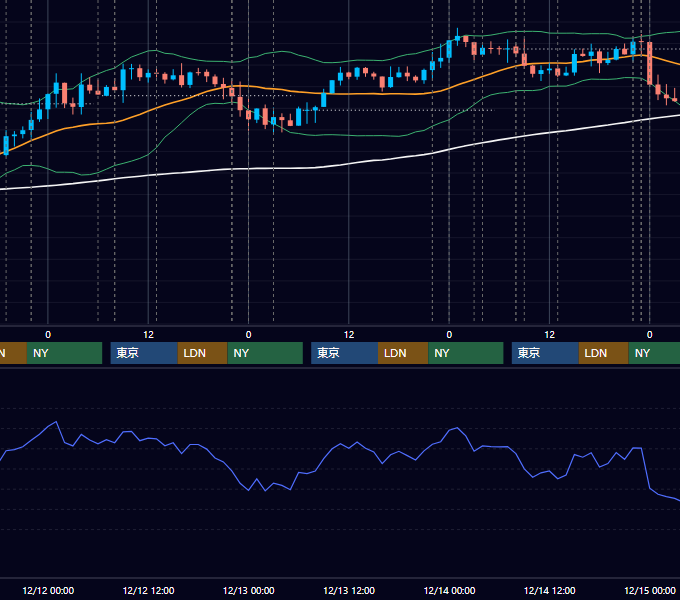
Task: Select the LDN session block on 12/13
Action: click(x=403, y=353)
